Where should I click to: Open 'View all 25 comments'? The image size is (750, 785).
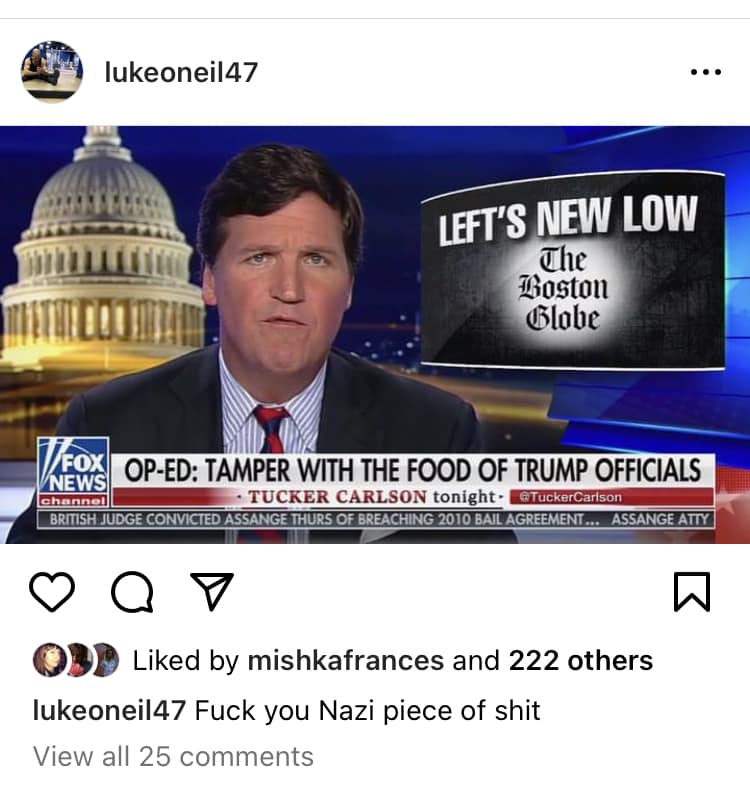click(173, 756)
